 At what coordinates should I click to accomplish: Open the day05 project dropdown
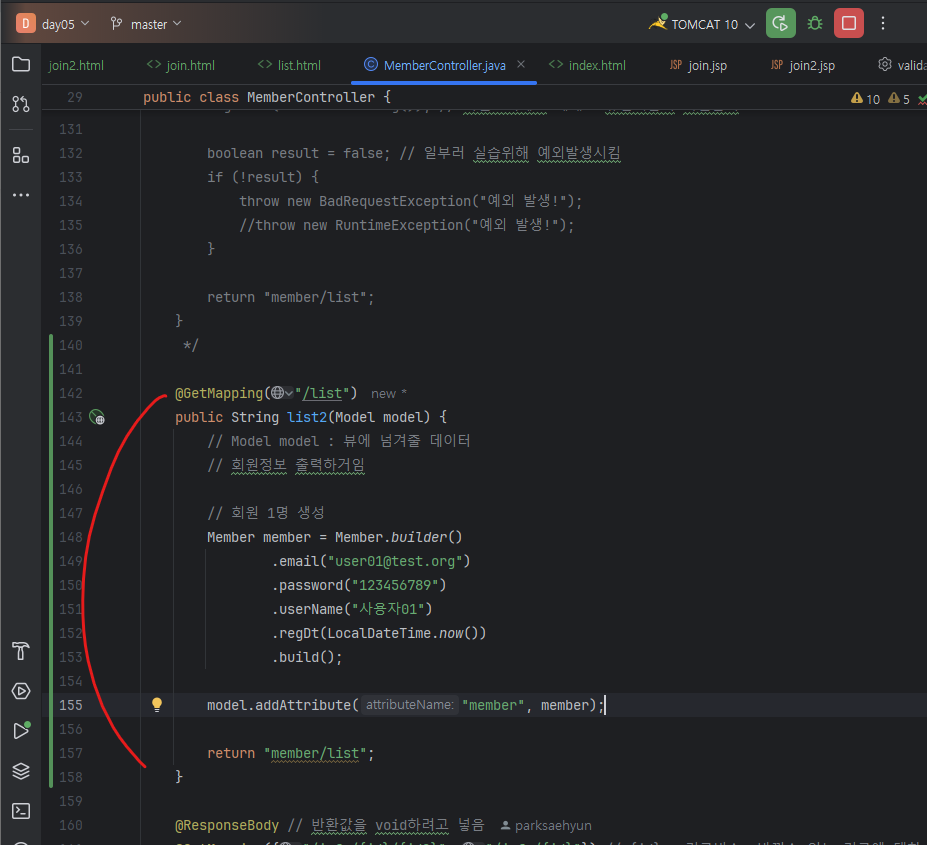(x=65, y=24)
